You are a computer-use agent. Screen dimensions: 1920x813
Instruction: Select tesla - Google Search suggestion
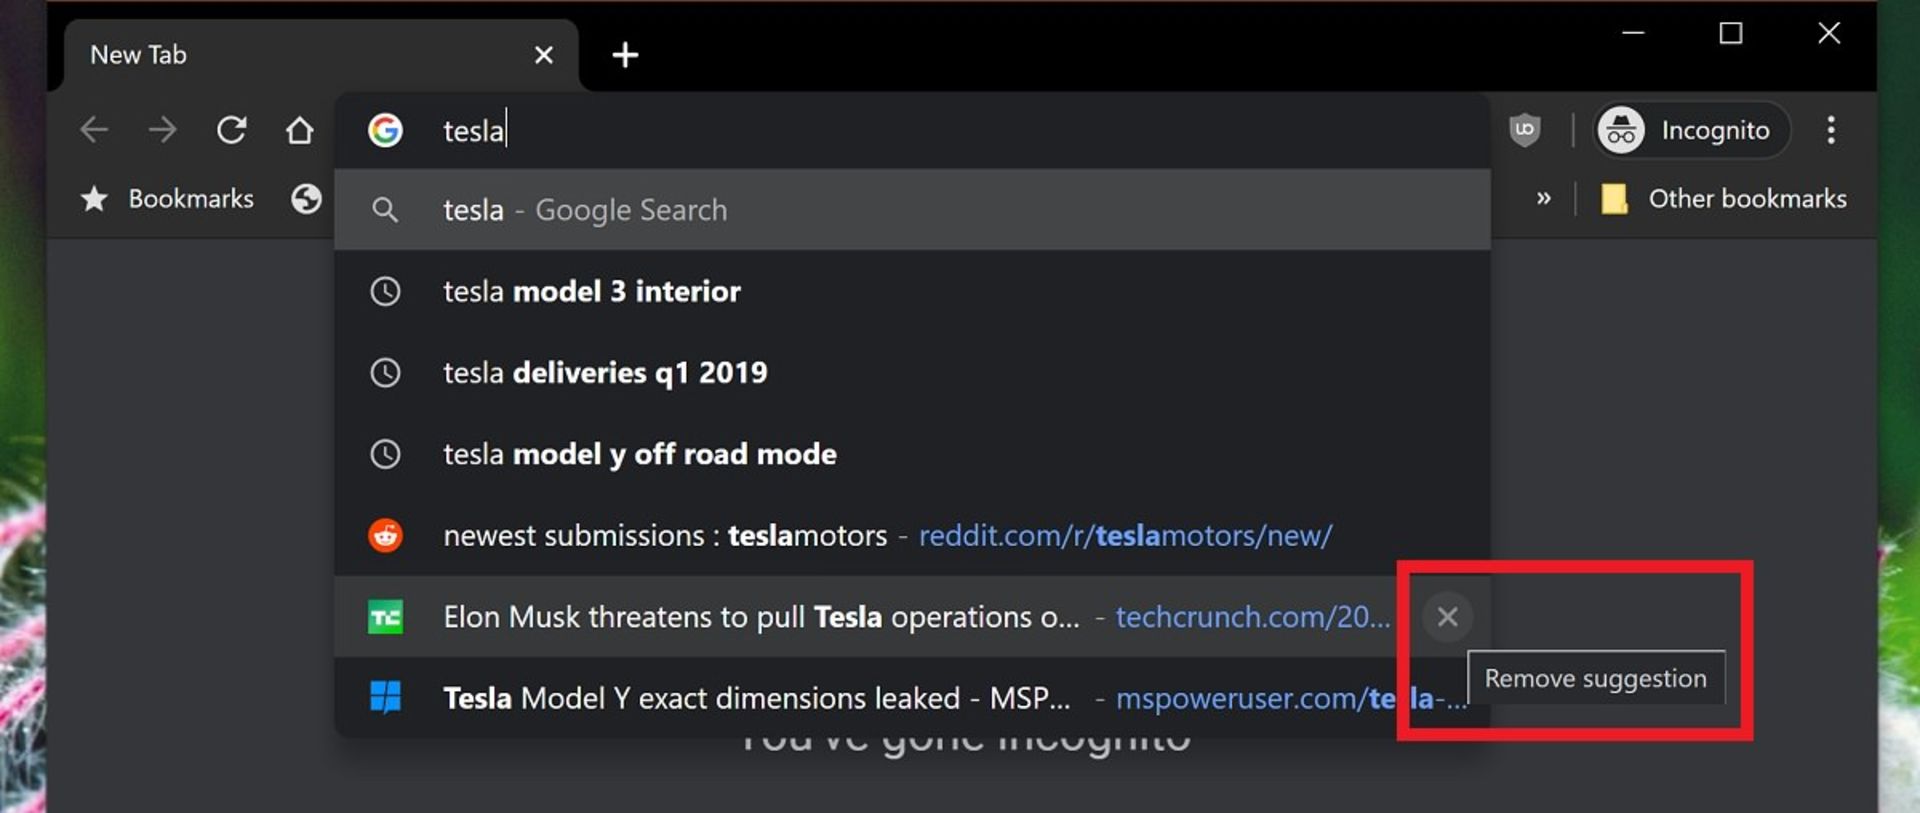912,210
